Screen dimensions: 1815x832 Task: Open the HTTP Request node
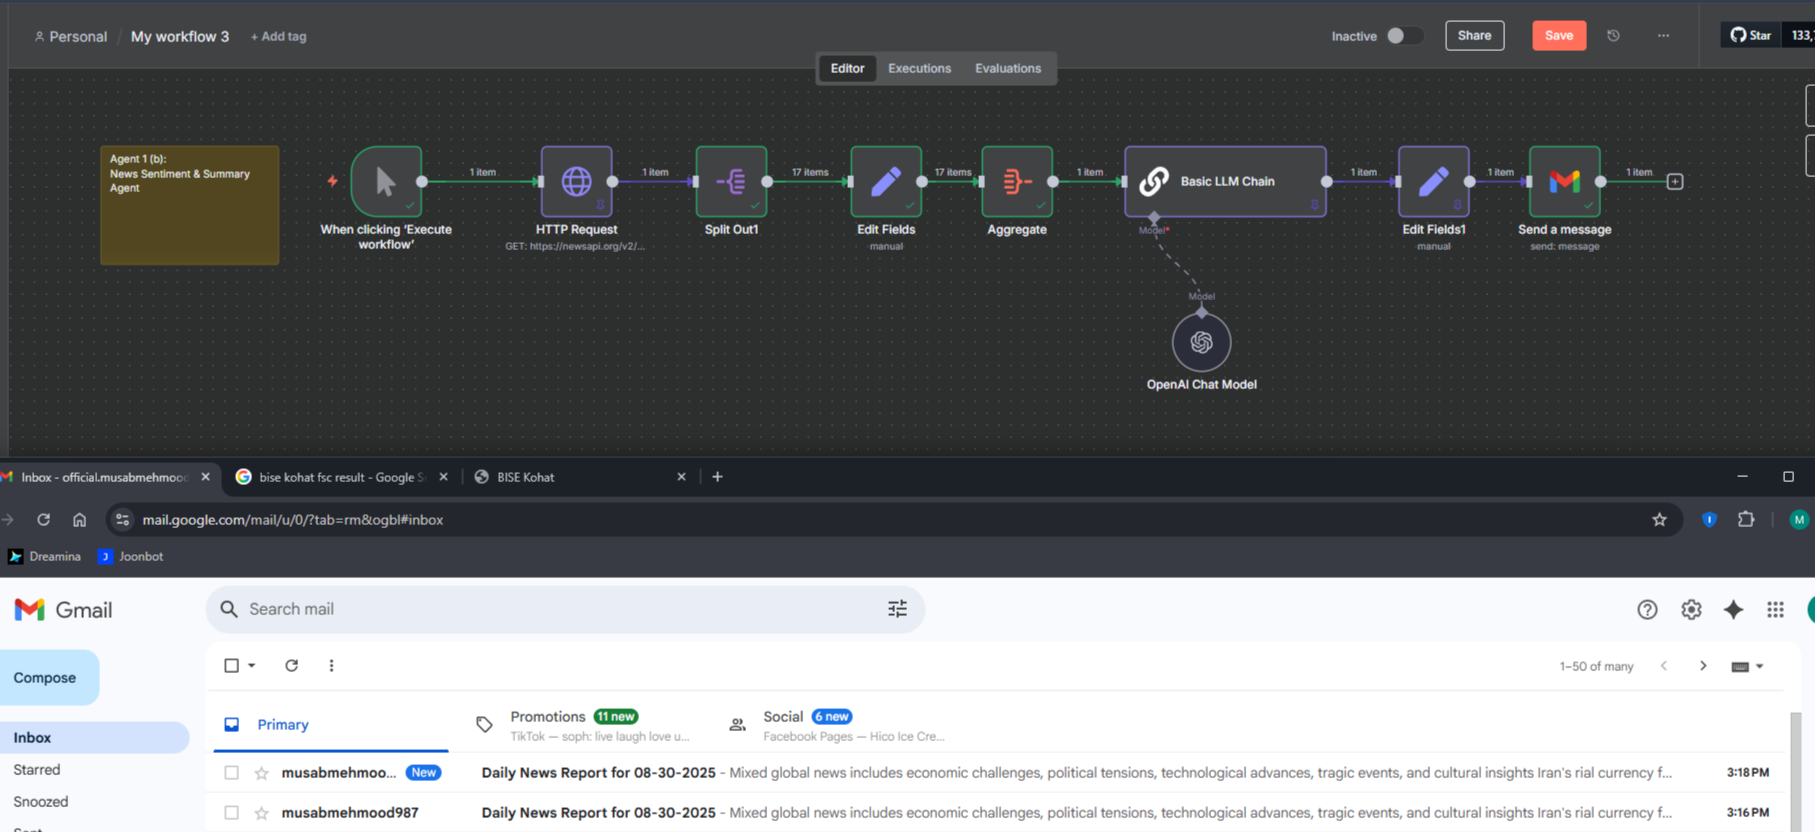(576, 181)
